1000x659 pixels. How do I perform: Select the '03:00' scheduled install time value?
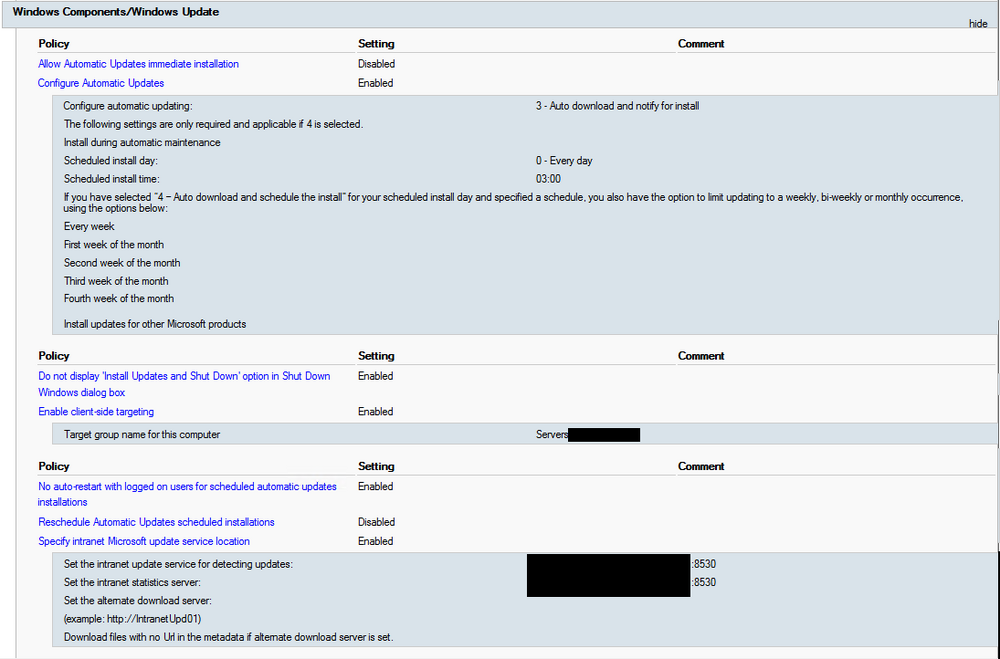pos(548,179)
